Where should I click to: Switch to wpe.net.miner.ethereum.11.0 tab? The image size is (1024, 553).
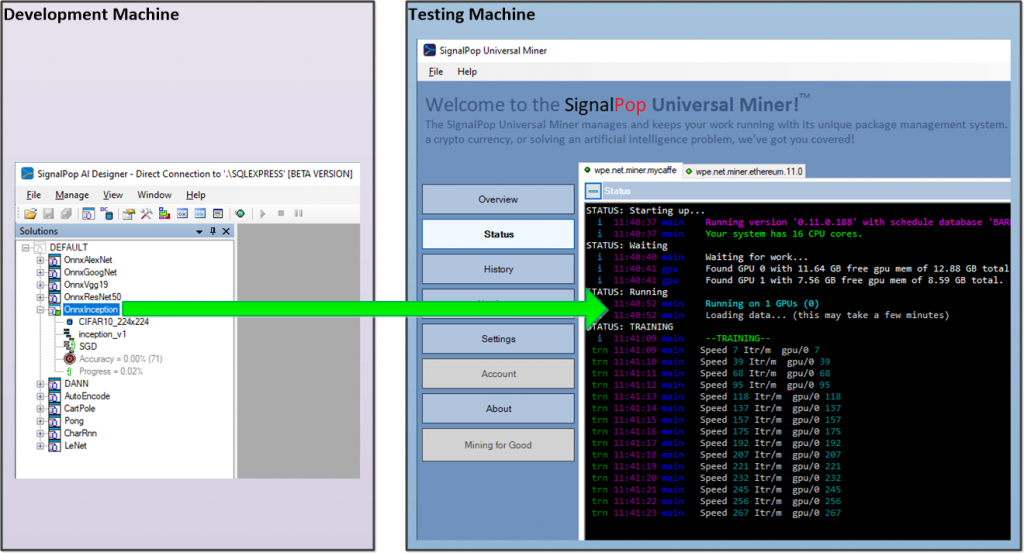click(x=744, y=171)
